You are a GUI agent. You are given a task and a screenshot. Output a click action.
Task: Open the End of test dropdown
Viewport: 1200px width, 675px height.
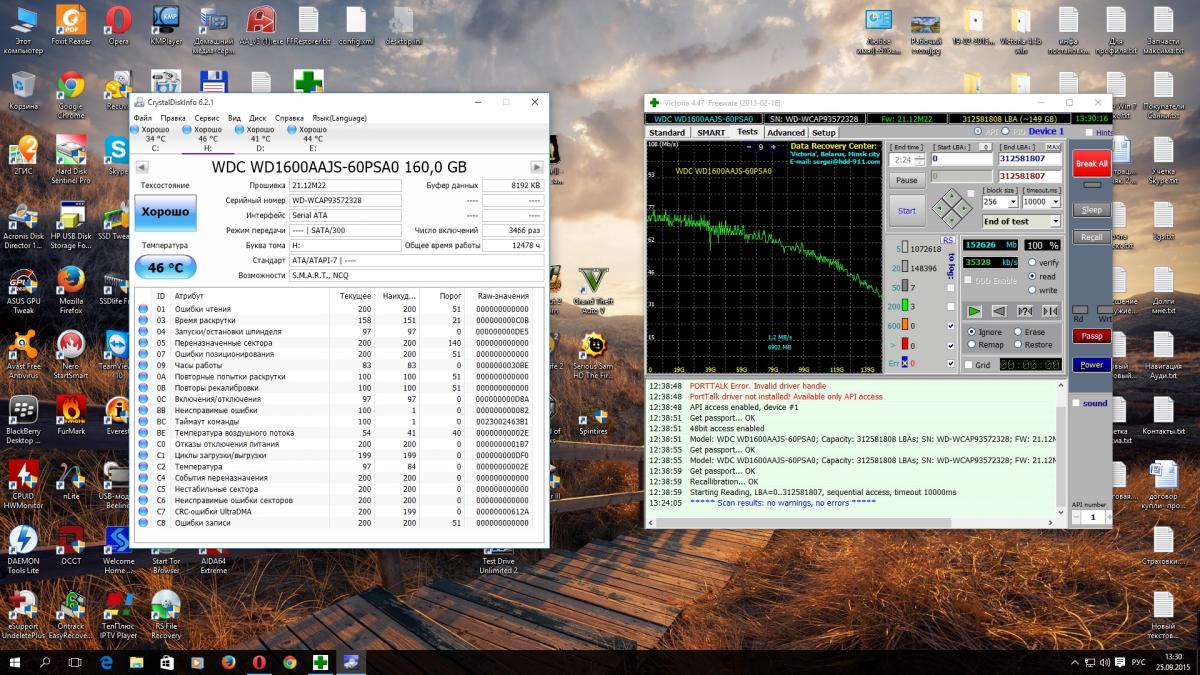point(1055,221)
